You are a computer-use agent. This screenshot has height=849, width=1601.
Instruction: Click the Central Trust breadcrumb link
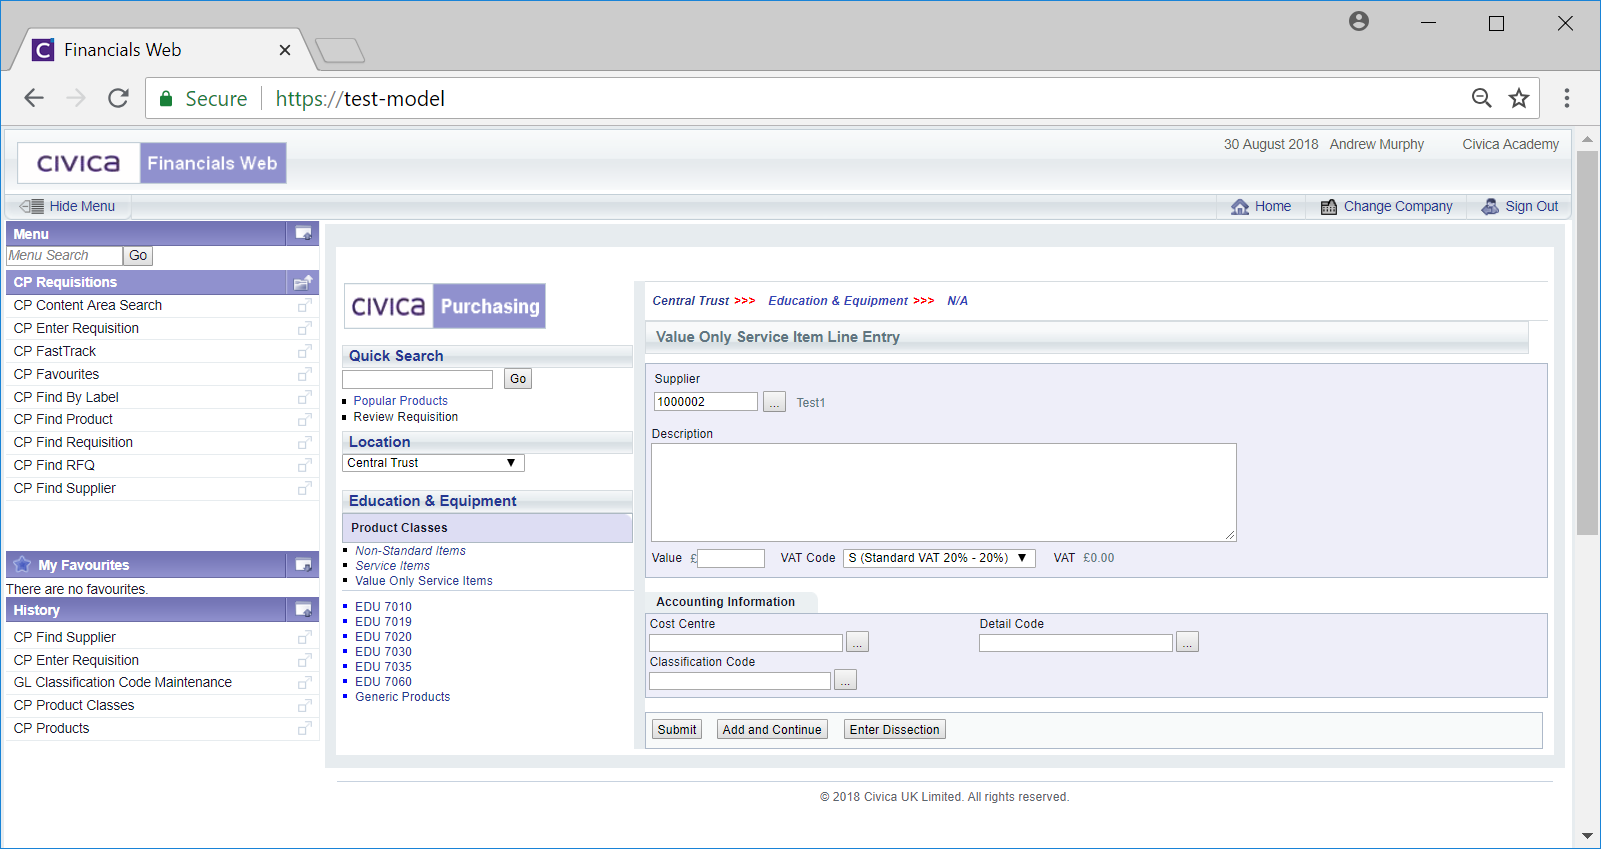pos(691,301)
